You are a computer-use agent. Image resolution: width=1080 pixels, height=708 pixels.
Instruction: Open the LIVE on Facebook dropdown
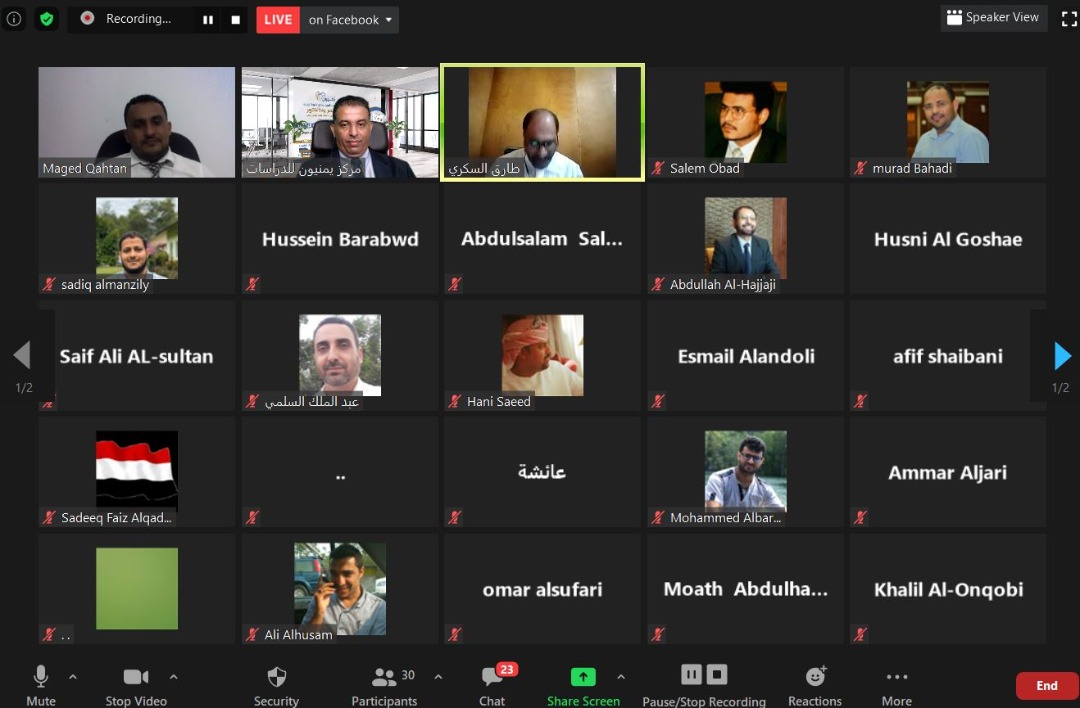[x=350, y=20]
